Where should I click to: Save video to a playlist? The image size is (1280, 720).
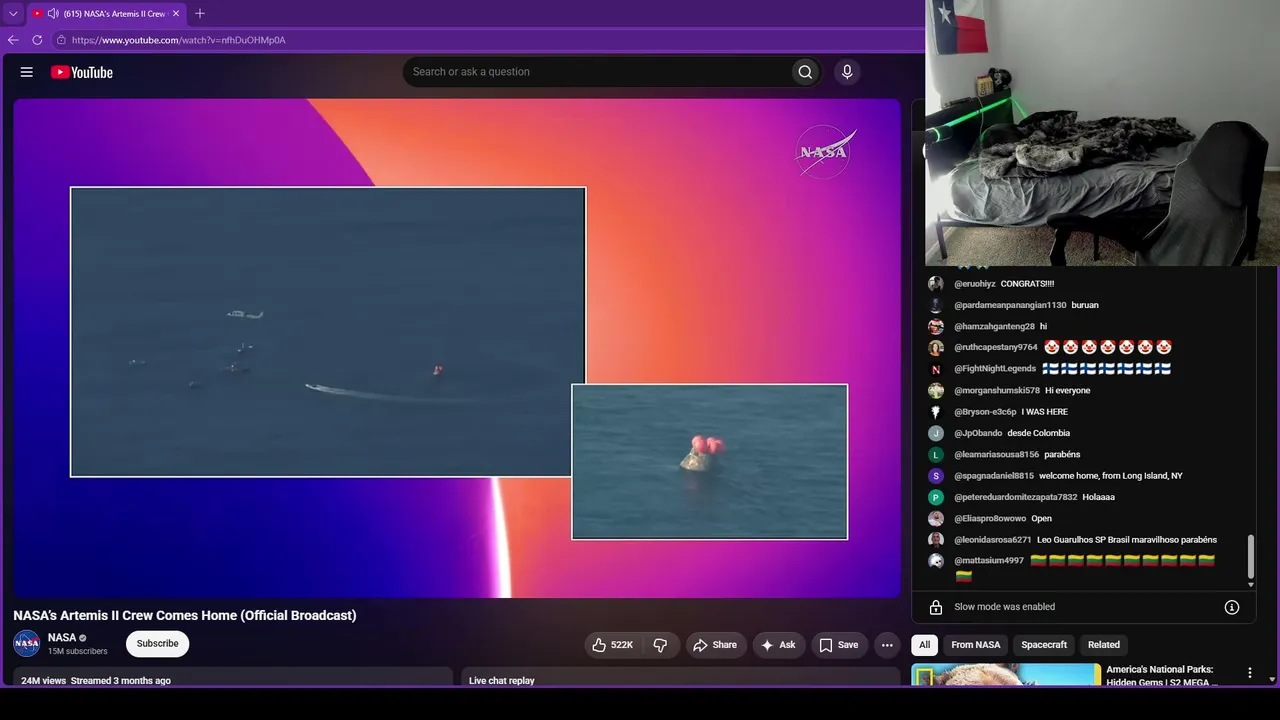839,645
